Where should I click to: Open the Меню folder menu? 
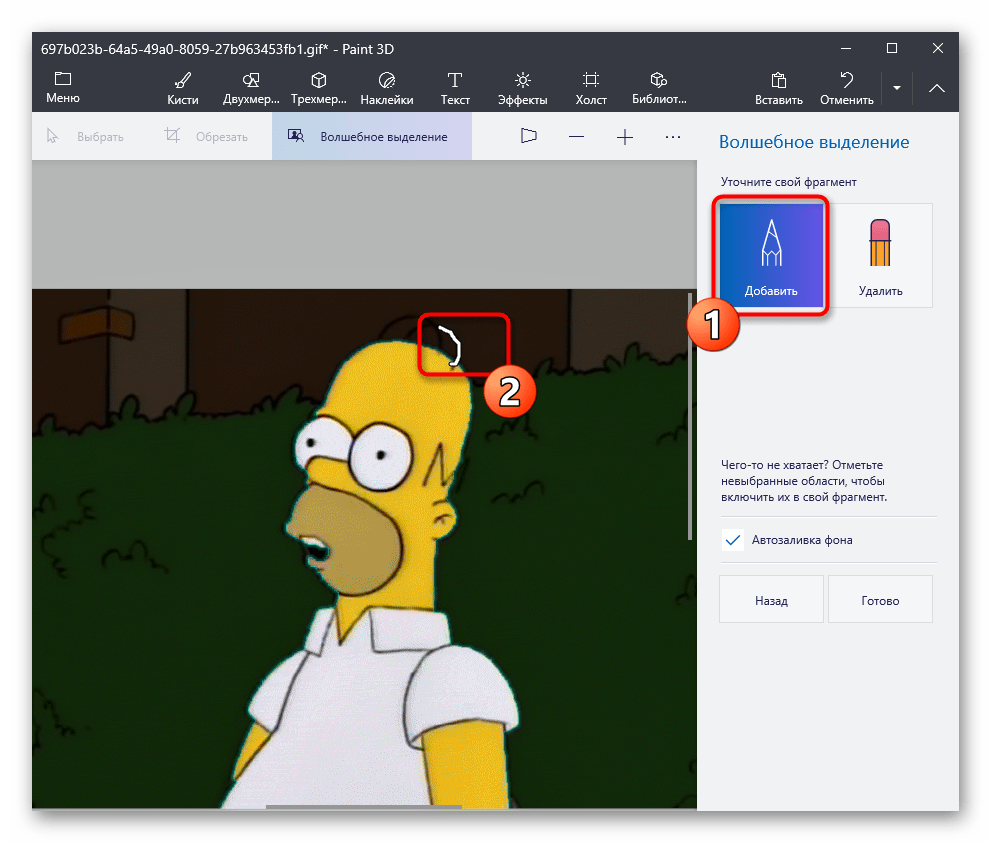(x=63, y=87)
